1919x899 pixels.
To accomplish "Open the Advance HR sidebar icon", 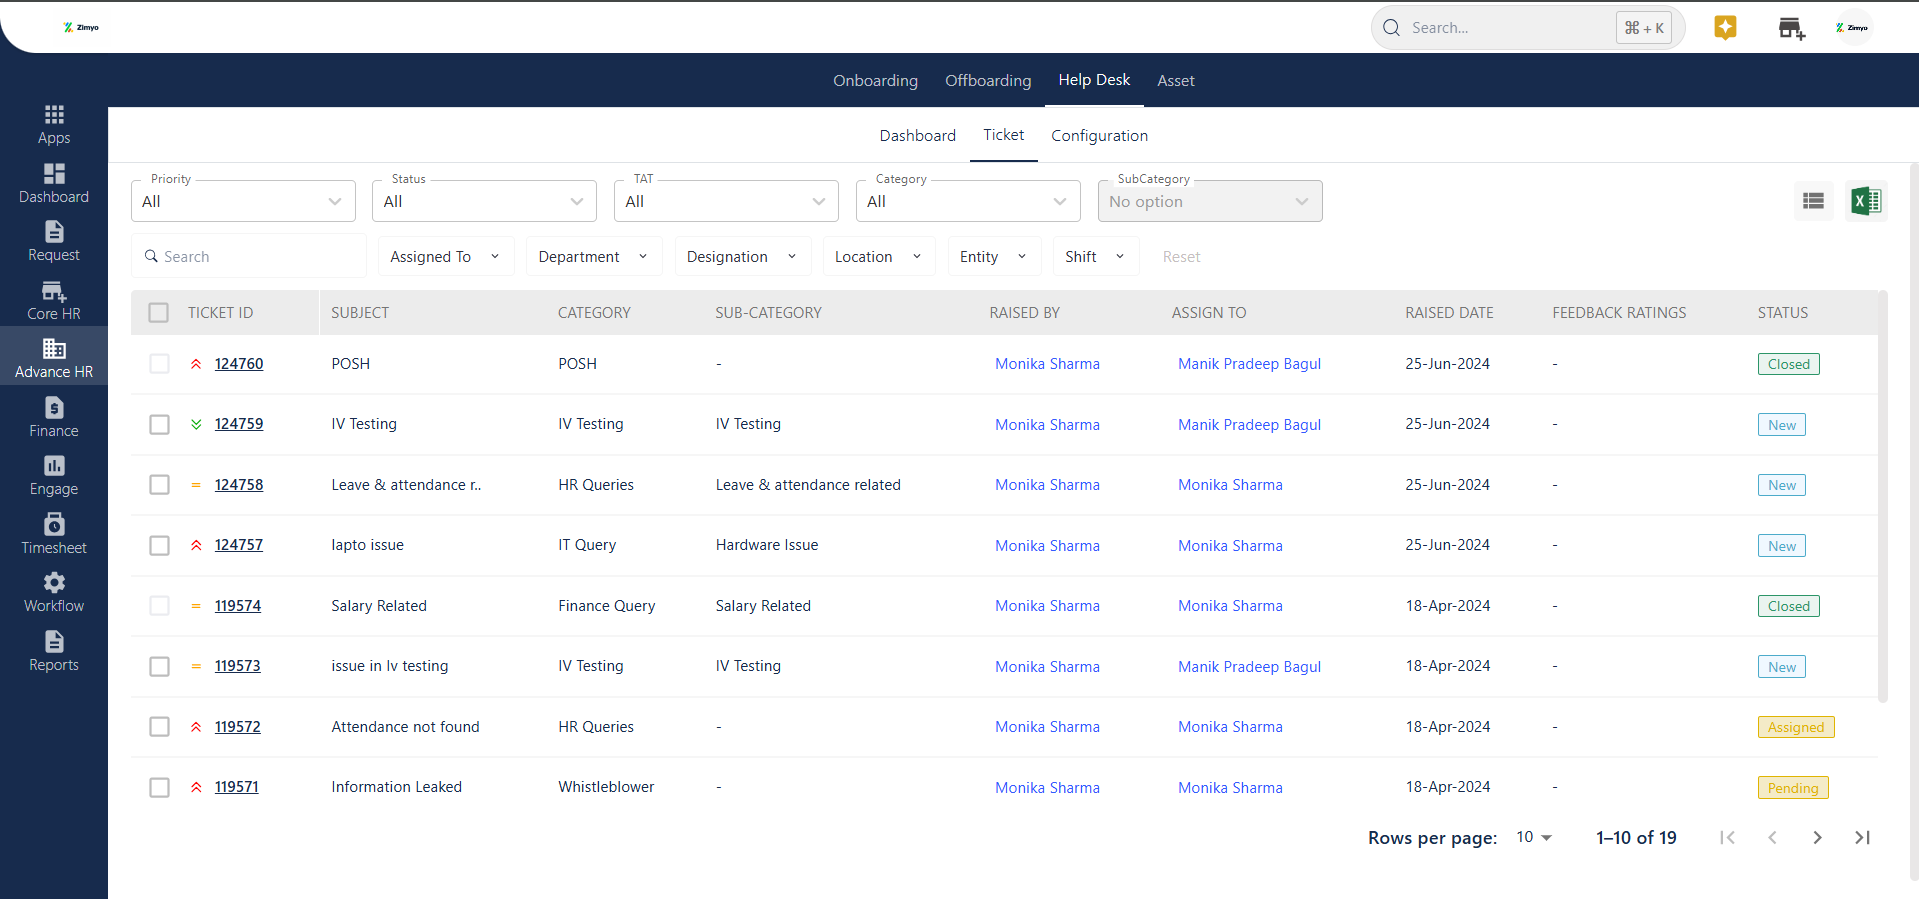I will (x=54, y=349).
